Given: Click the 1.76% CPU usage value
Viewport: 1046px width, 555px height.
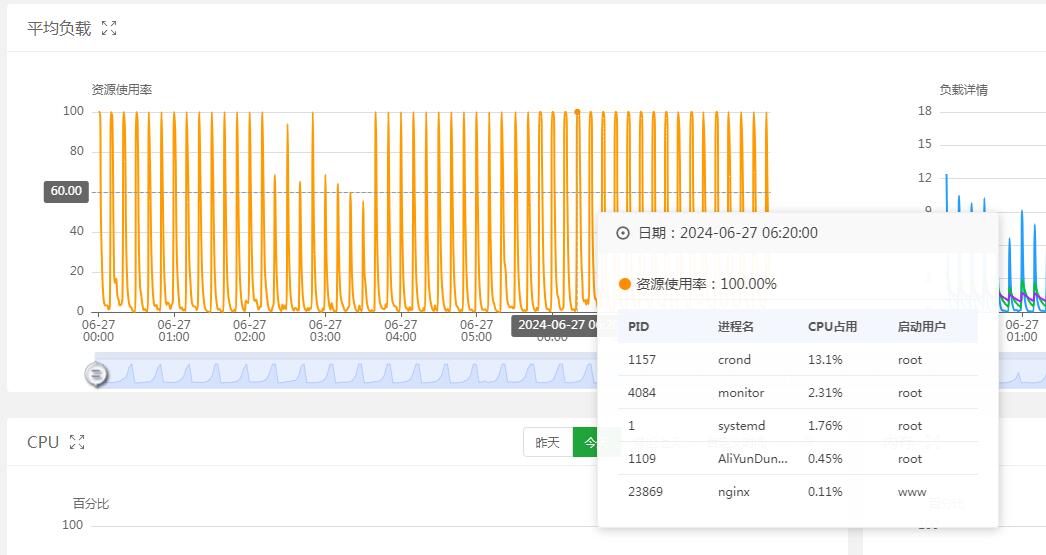Looking at the screenshot, I should click(x=825, y=426).
